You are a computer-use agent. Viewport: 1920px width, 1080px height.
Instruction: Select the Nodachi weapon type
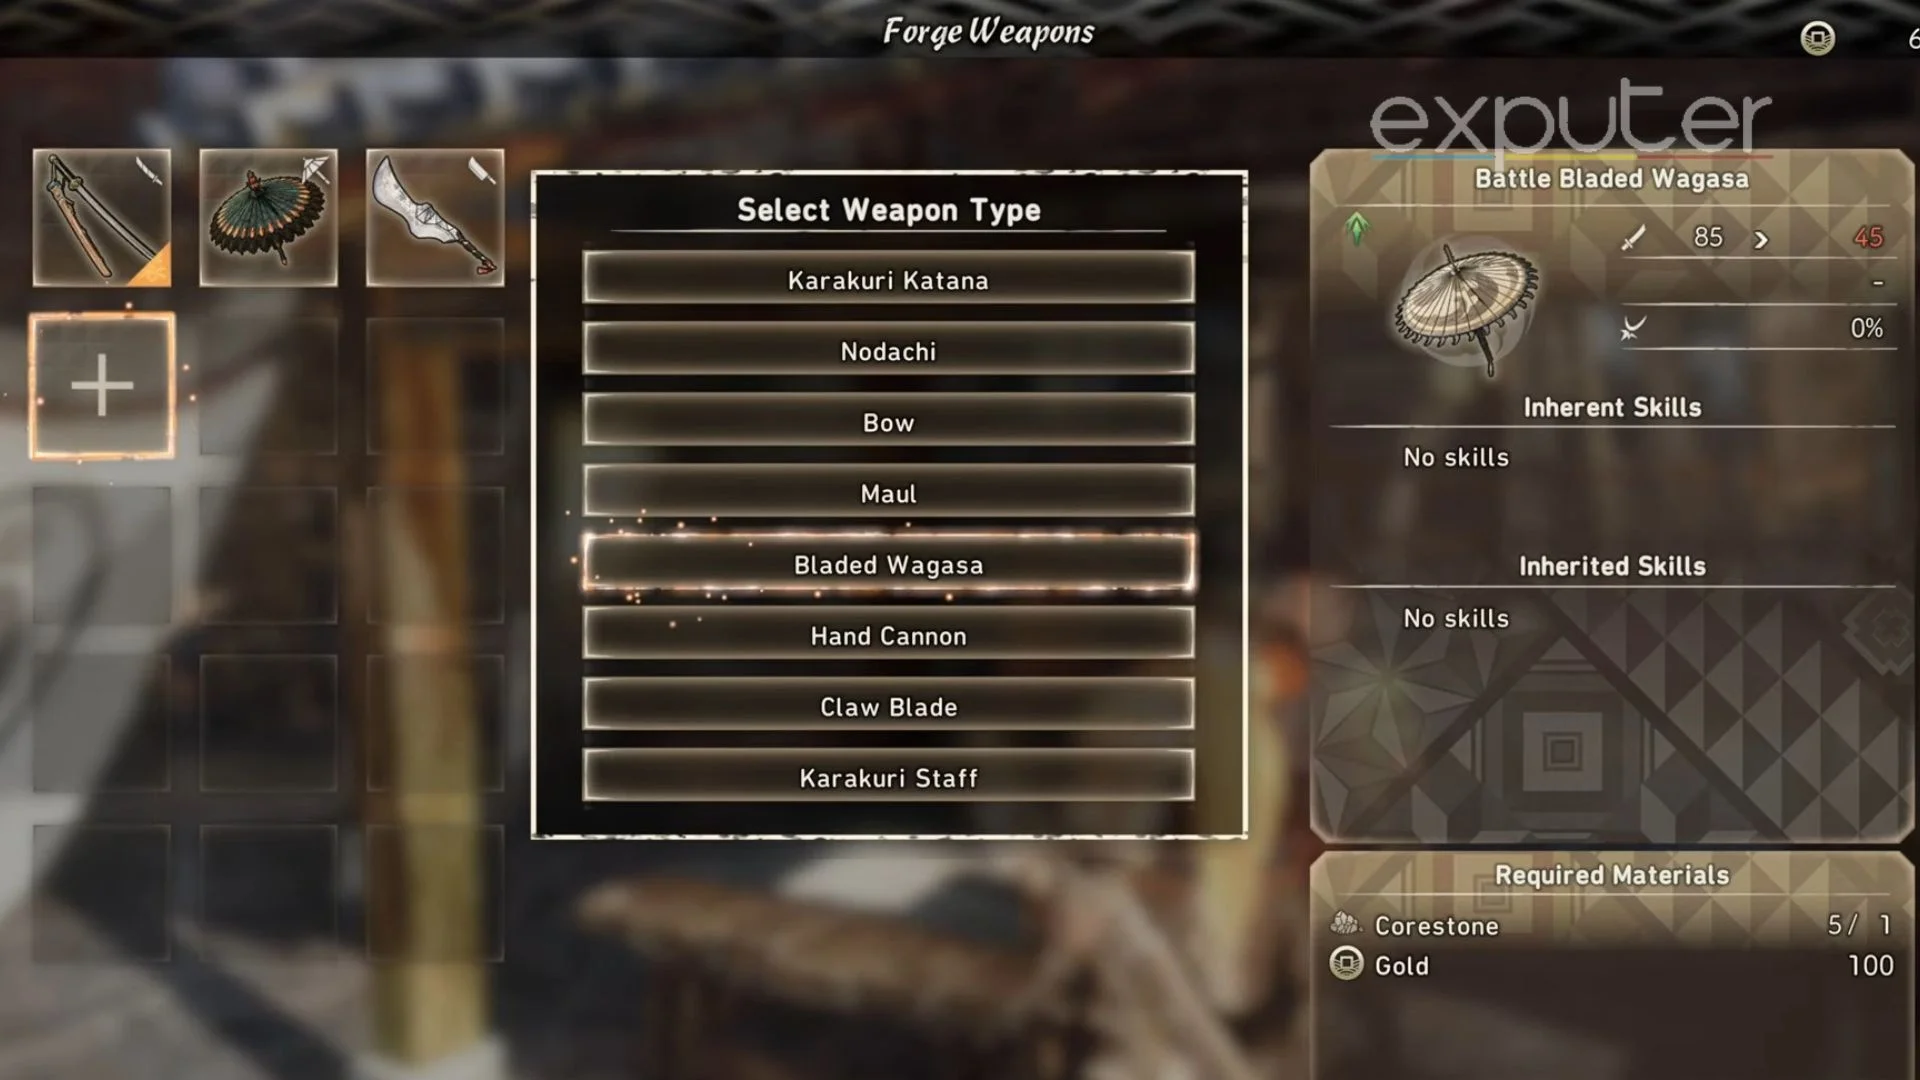(889, 351)
